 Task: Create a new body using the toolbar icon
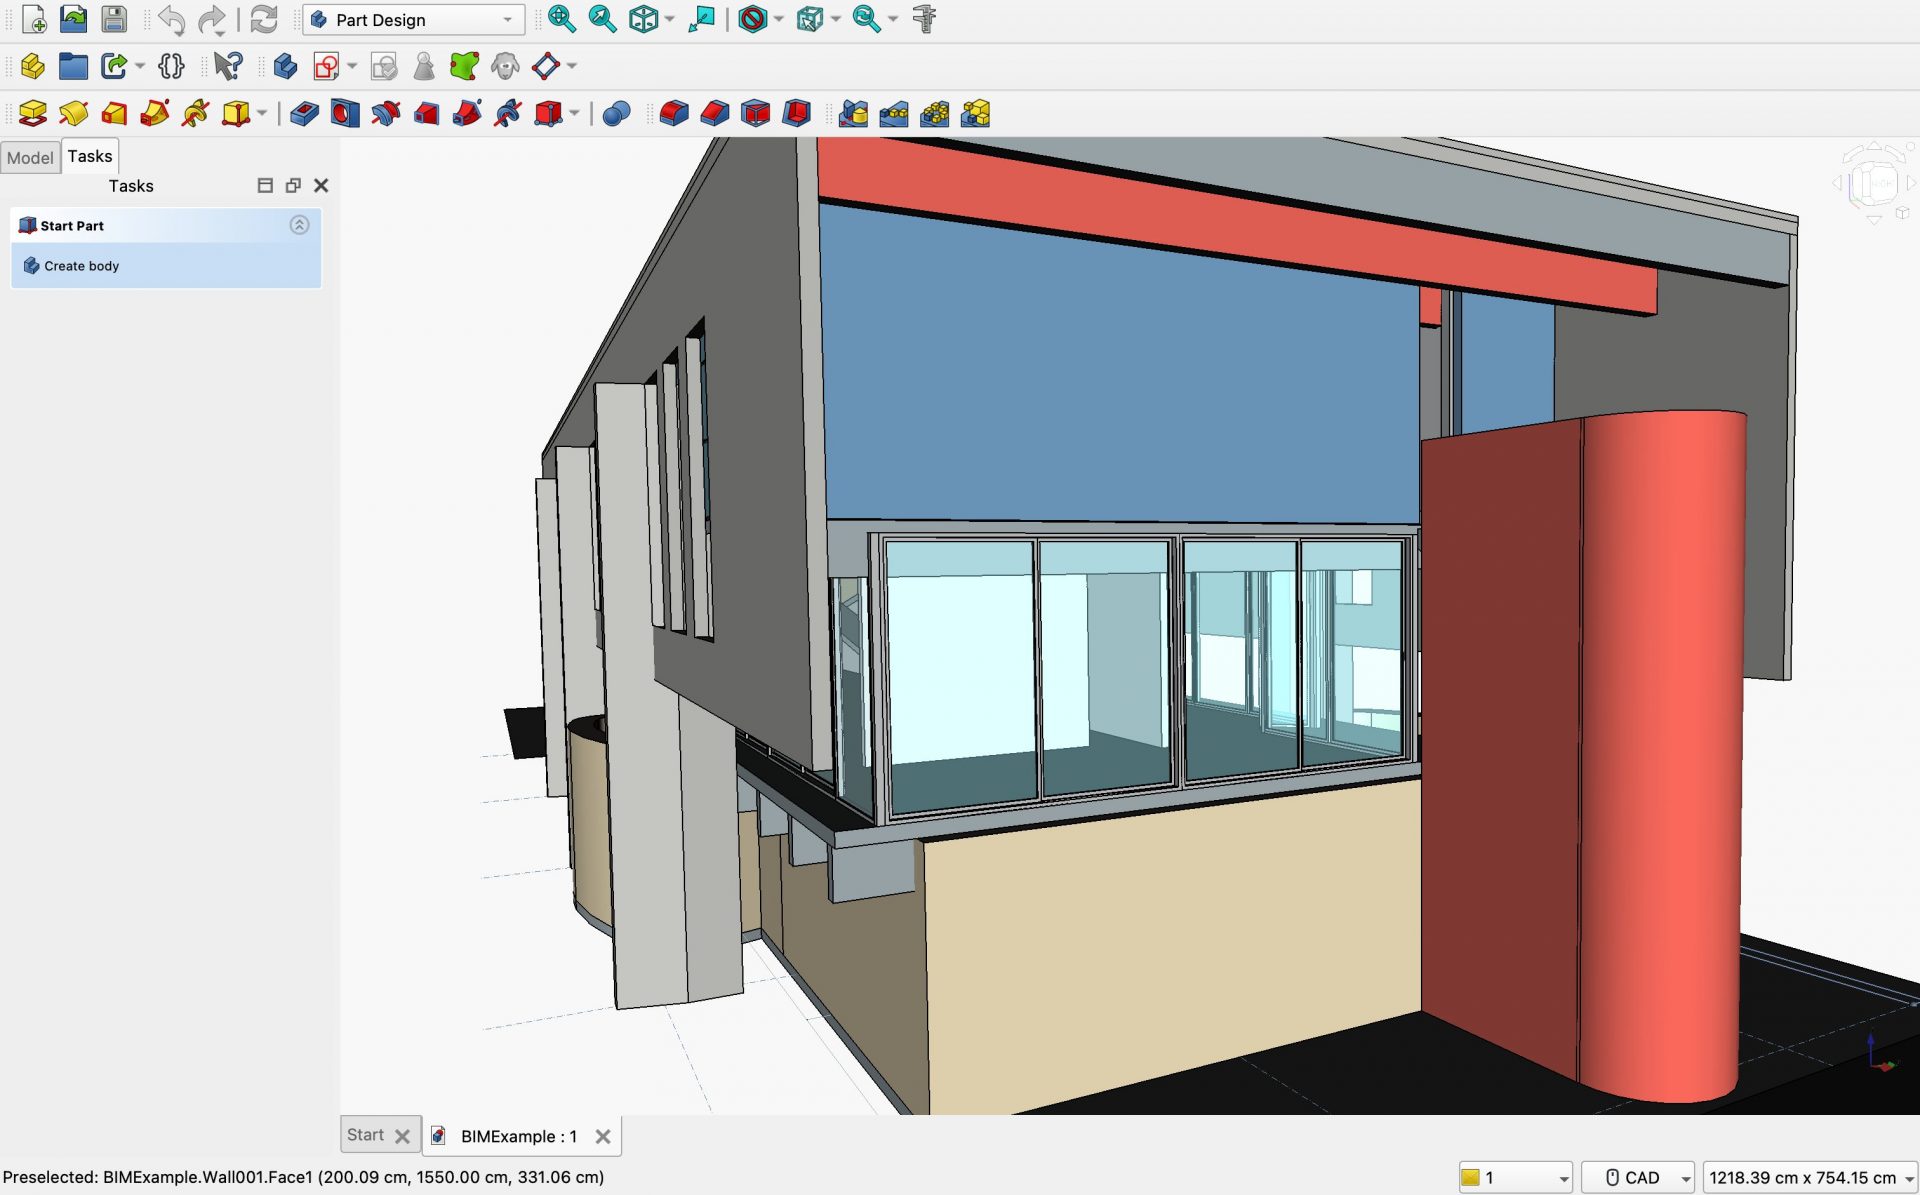tap(286, 66)
